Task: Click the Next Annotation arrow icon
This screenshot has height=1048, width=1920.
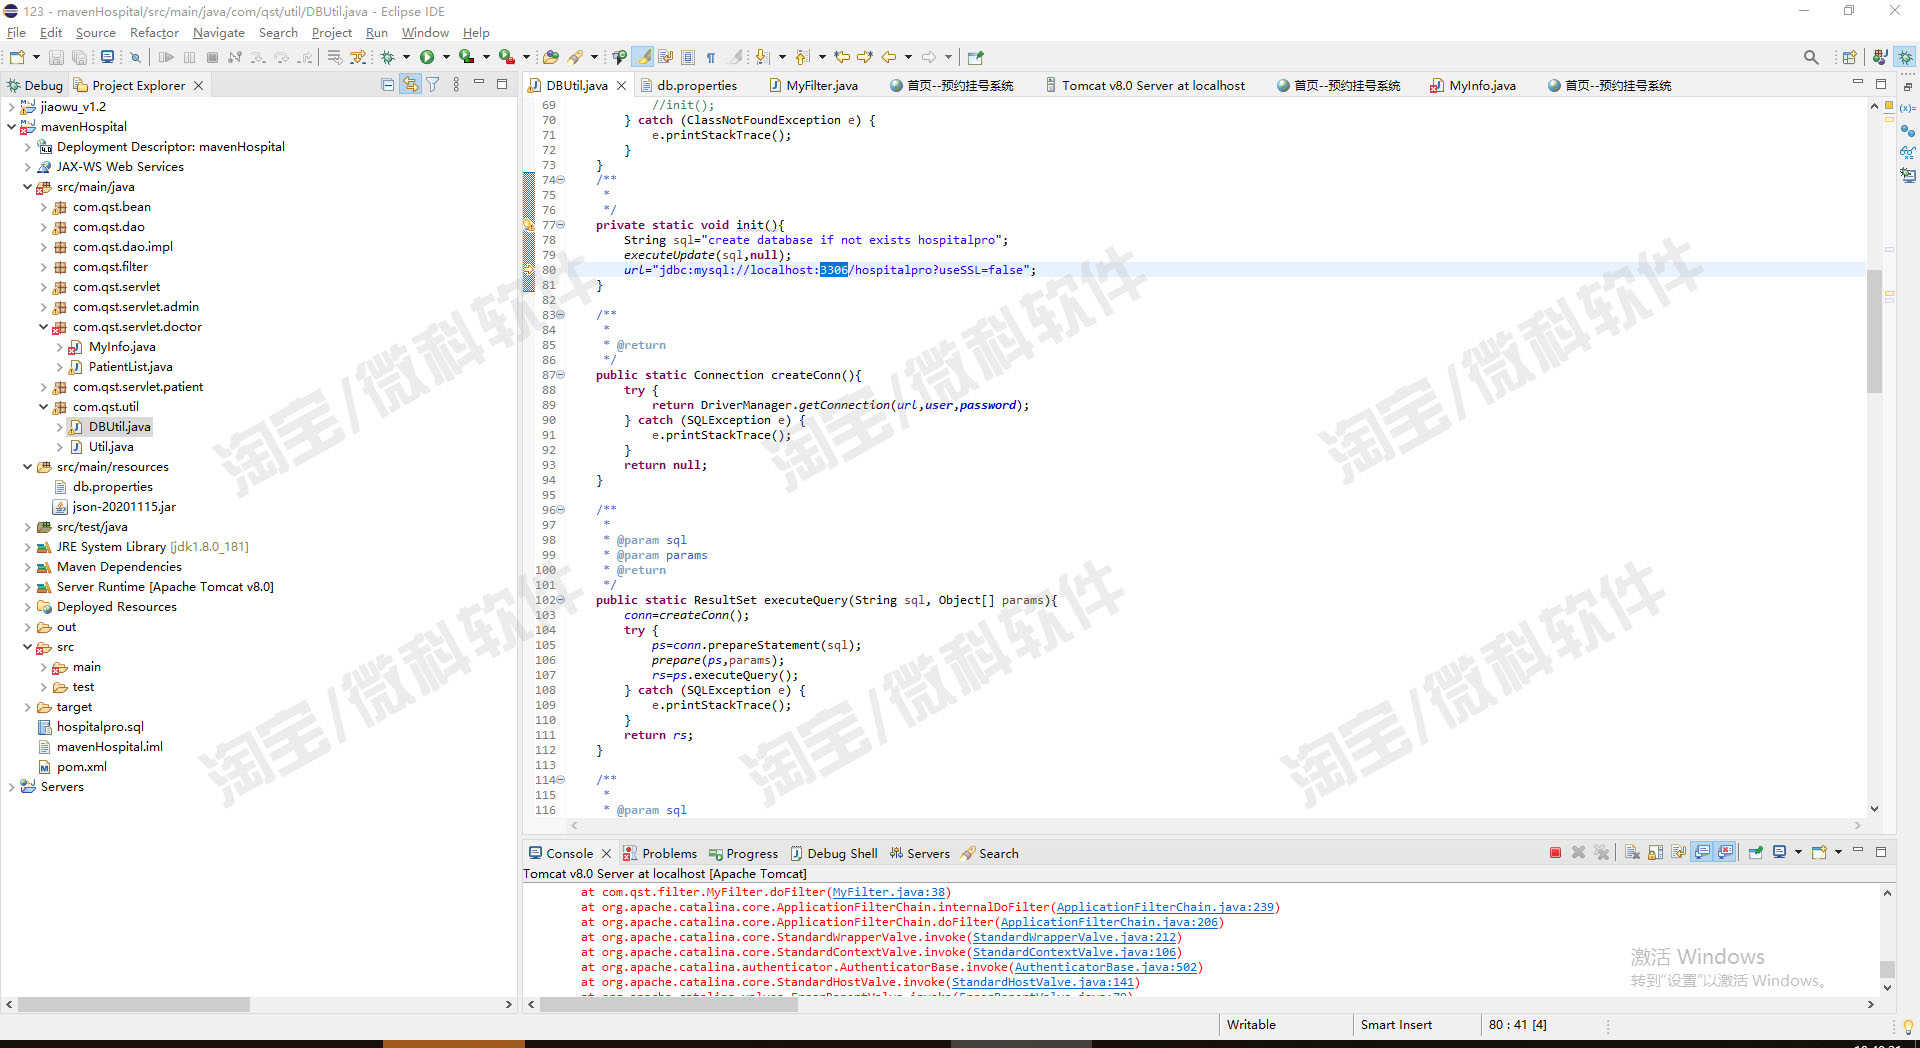Action: (763, 57)
